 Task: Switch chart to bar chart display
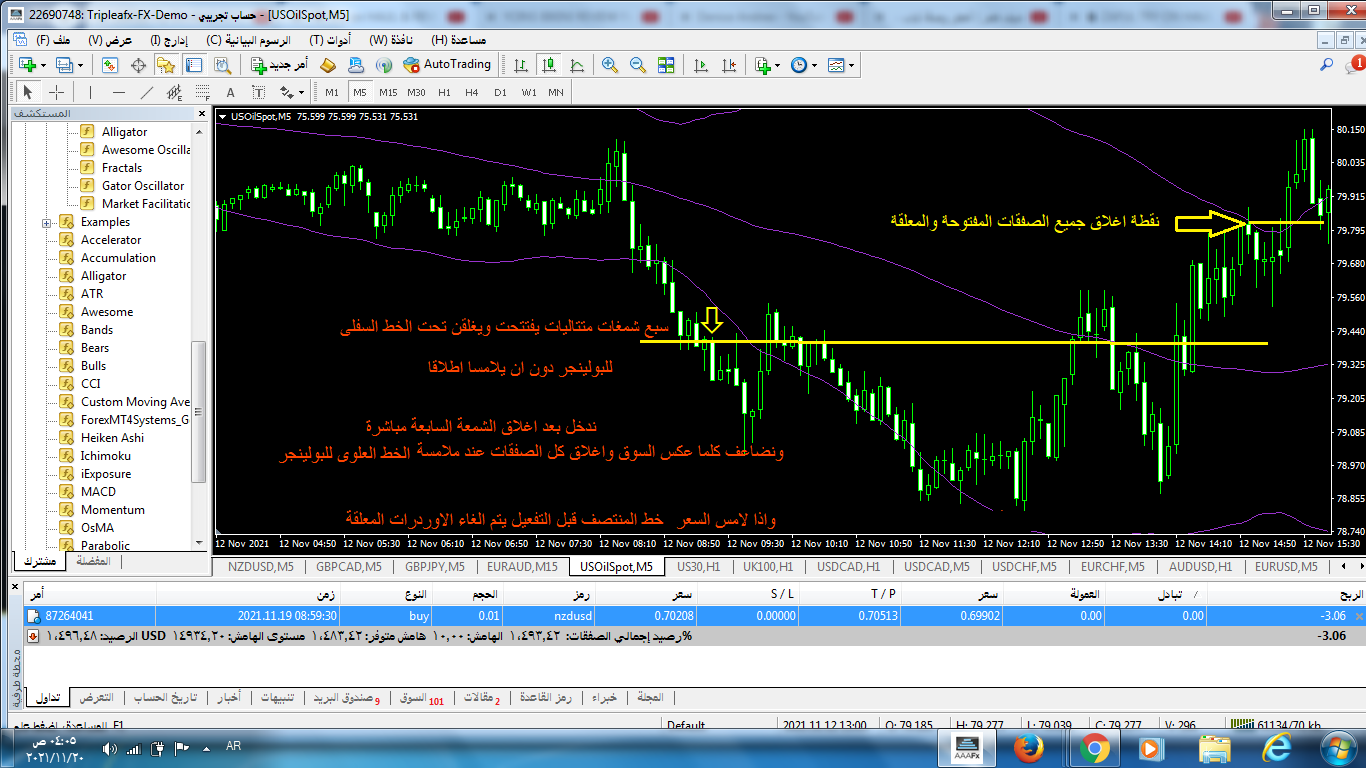[x=520, y=65]
